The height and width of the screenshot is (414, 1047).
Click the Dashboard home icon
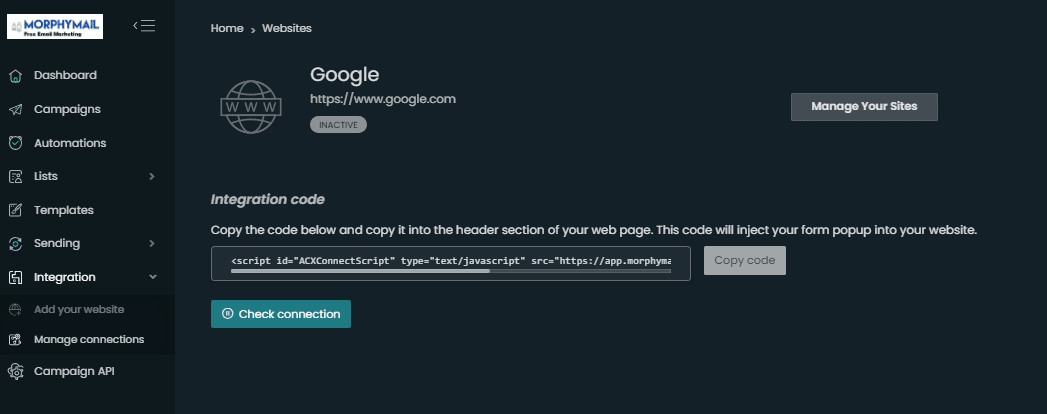click(15, 75)
